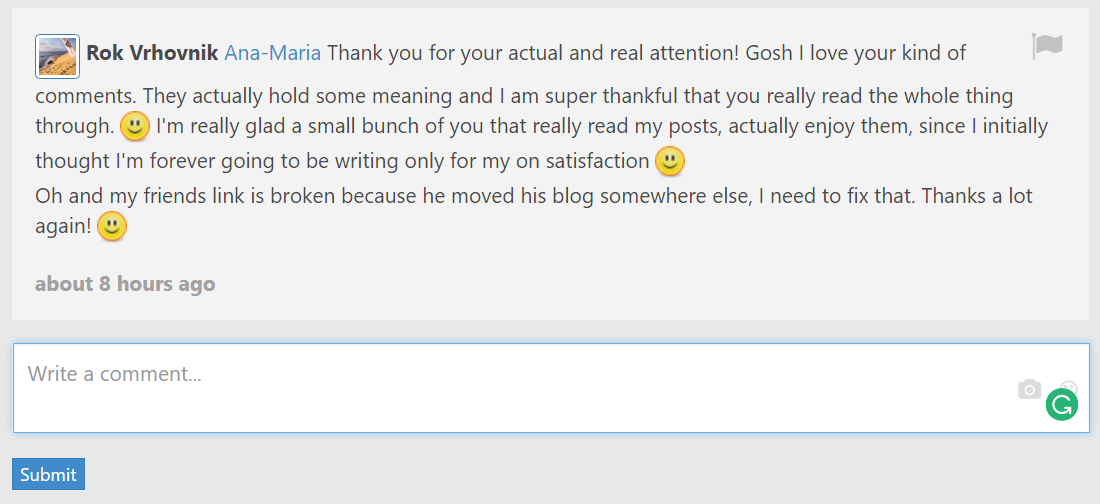1100x504 pixels.
Task: Click the smiley emoji after "through."
Action: pos(135,127)
